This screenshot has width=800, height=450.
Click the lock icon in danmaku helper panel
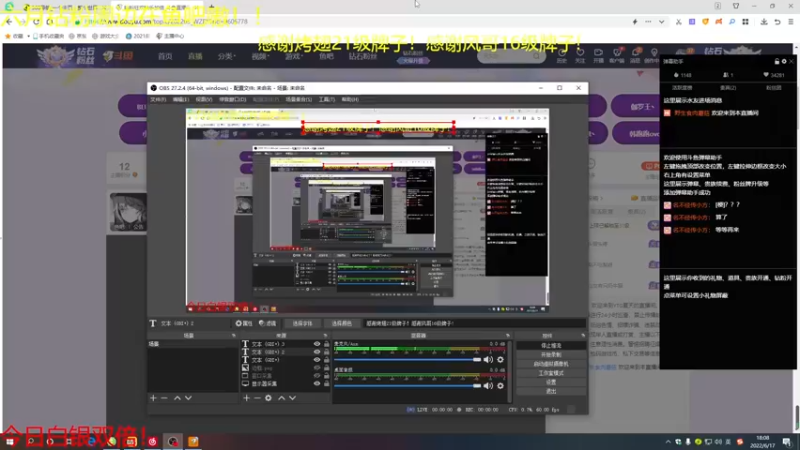(x=777, y=61)
